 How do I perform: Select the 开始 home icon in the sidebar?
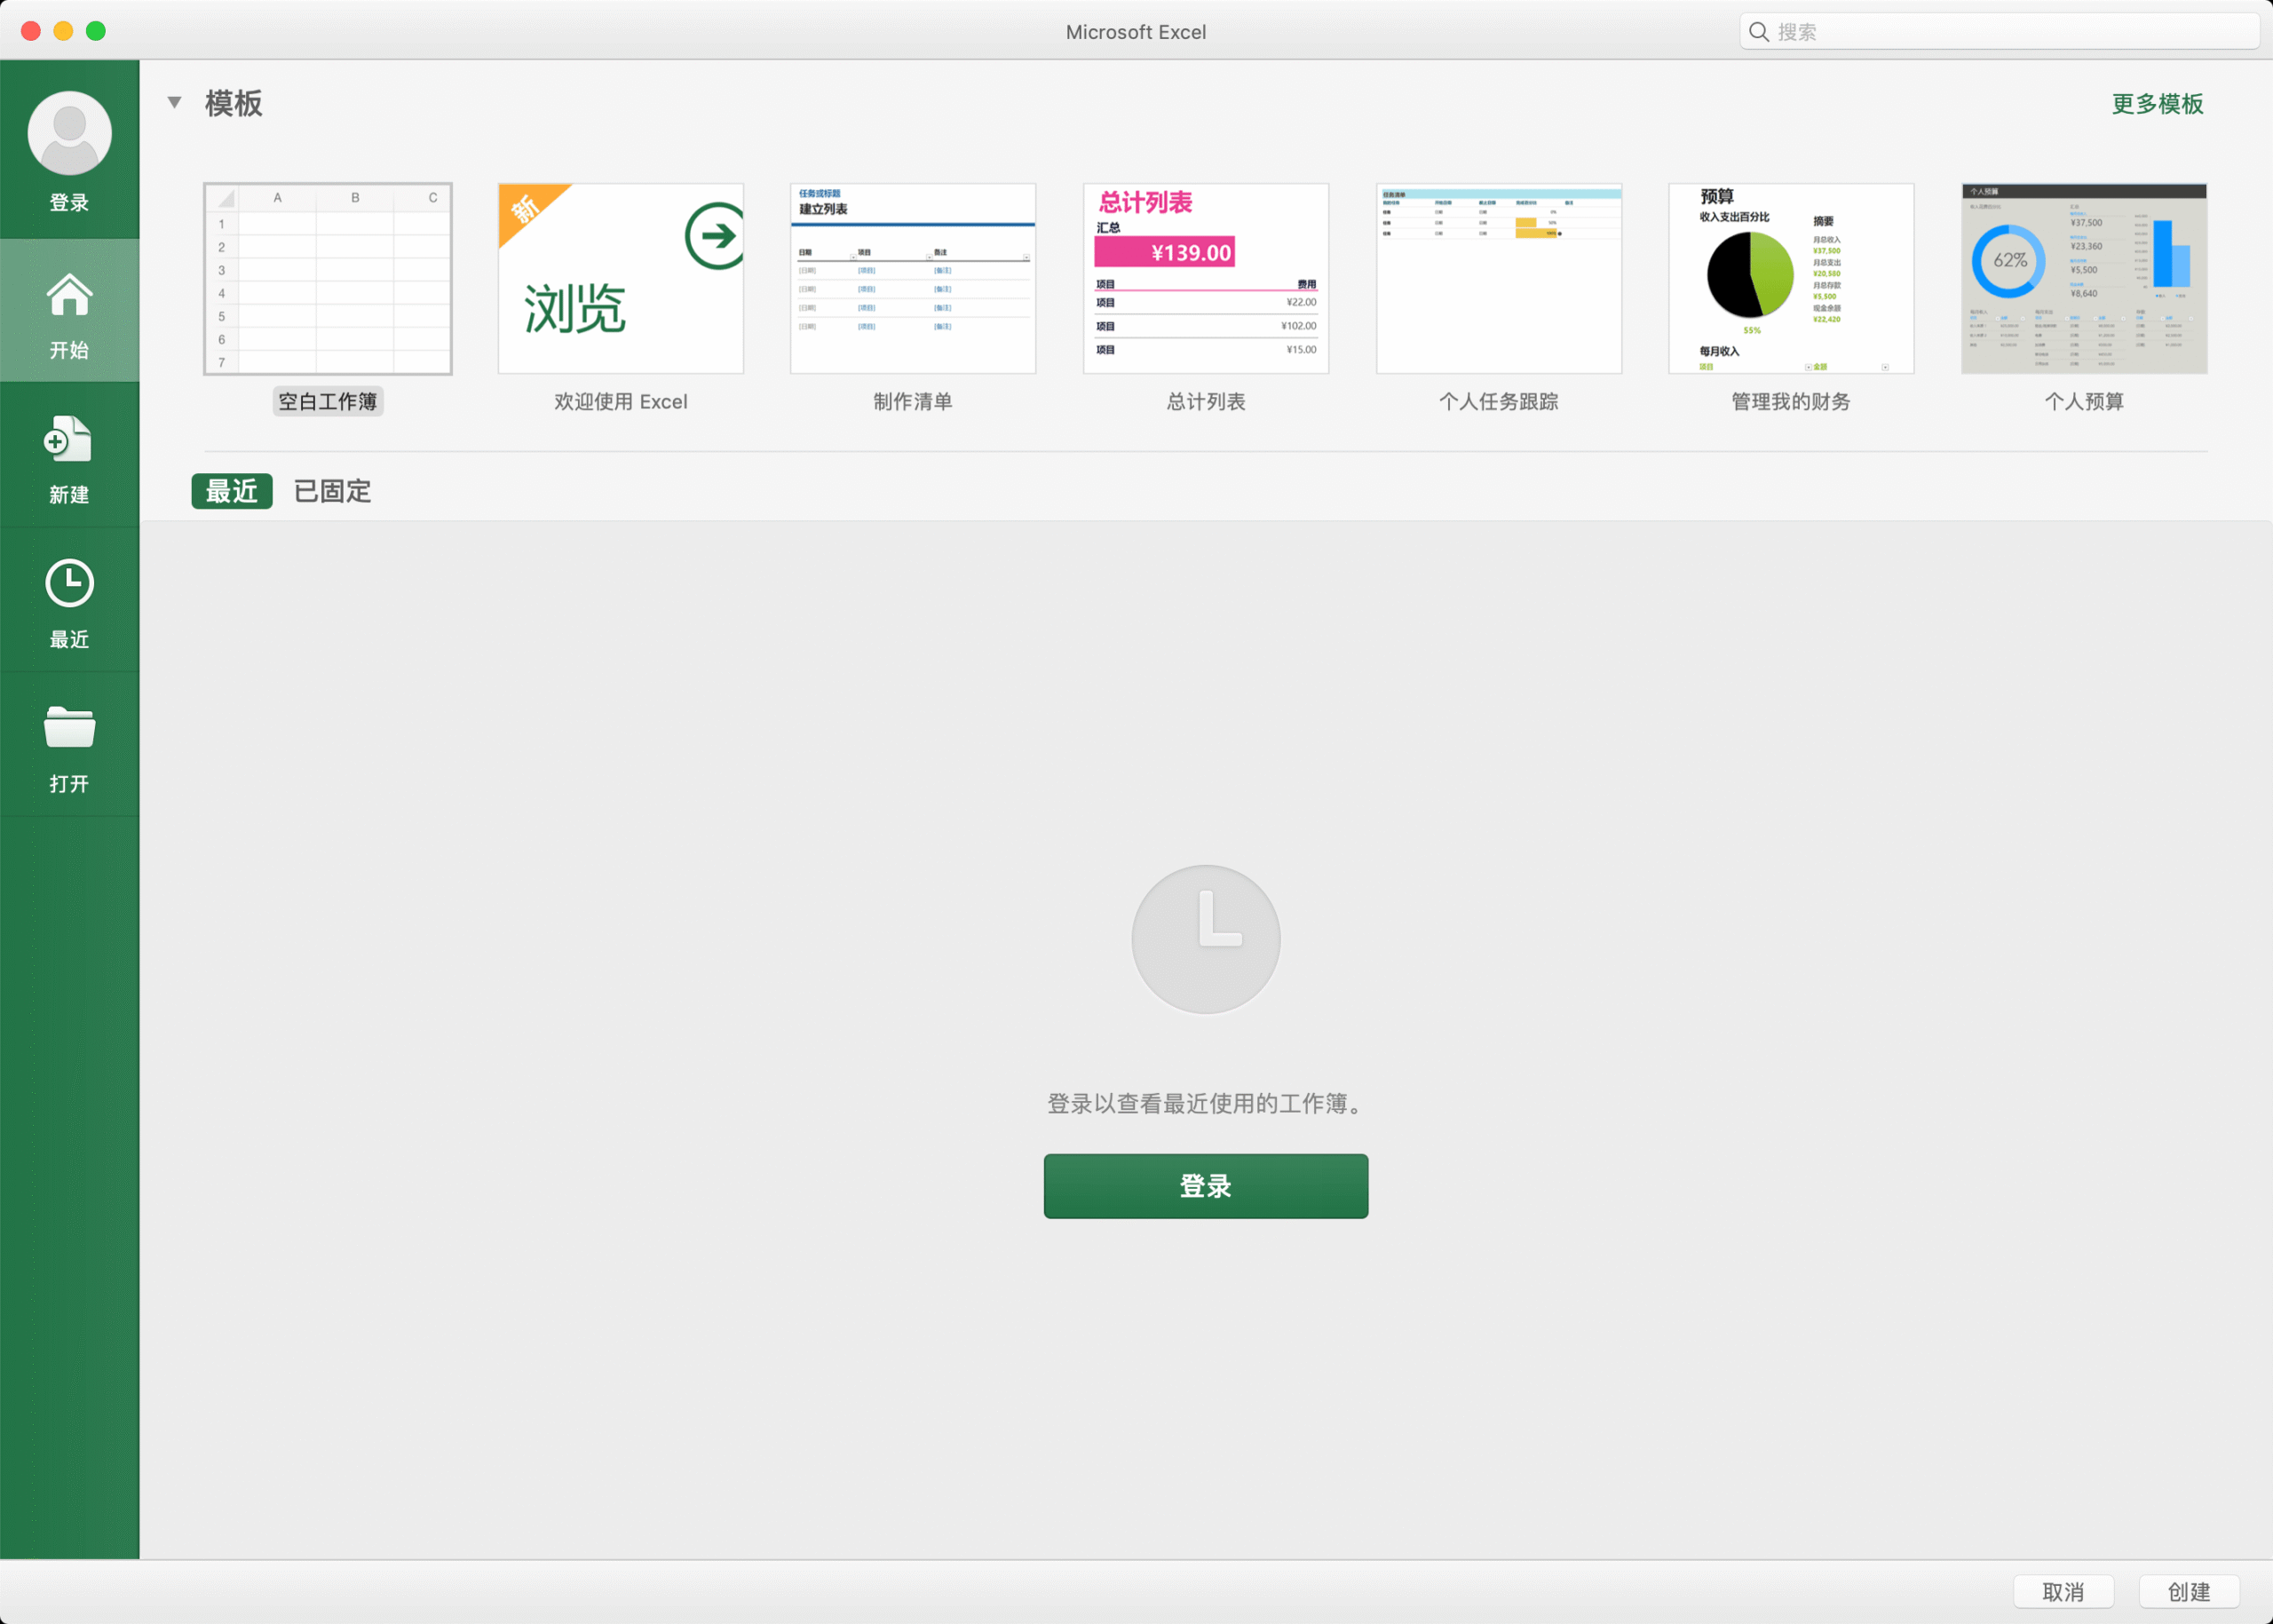[69, 295]
